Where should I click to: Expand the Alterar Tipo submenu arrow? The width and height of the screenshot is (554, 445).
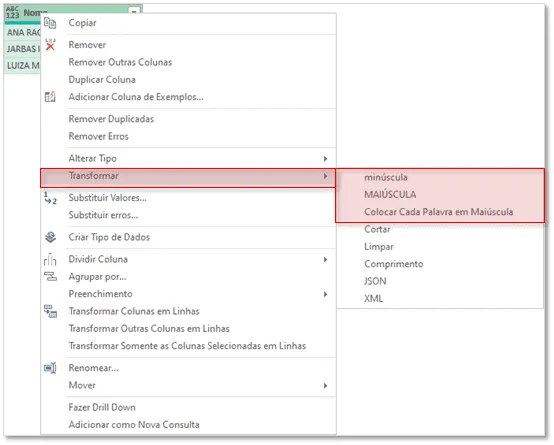coord(325,159)
